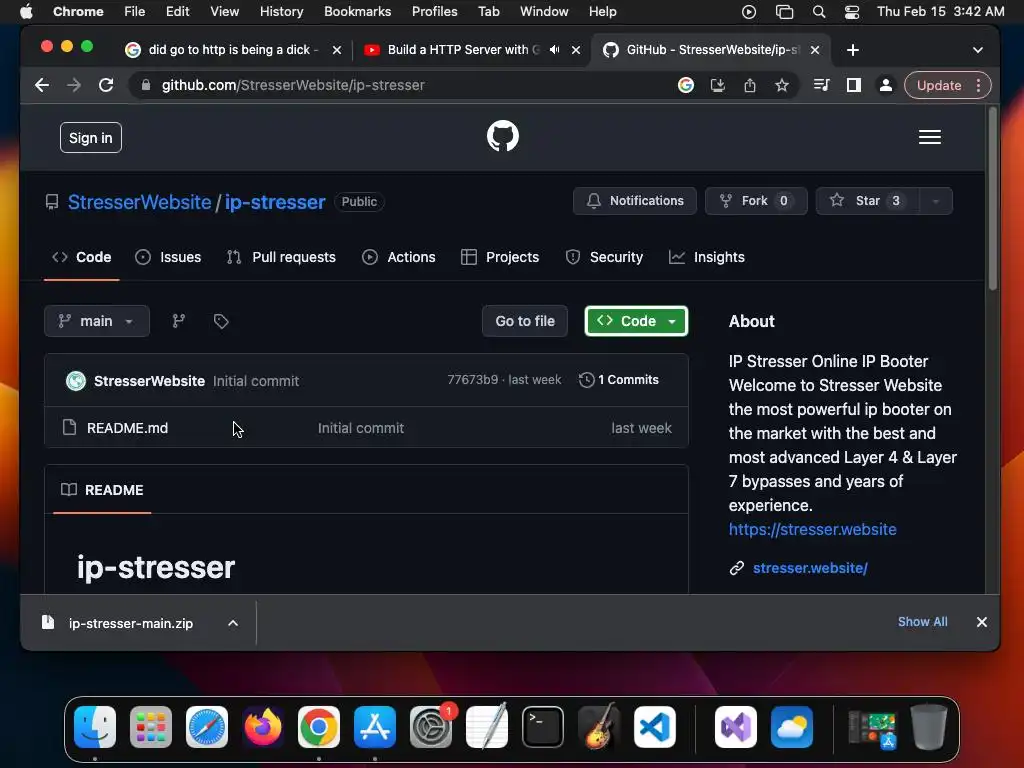Expand the tab search chevron
1024x768 pixels.
tap(978, 50)
